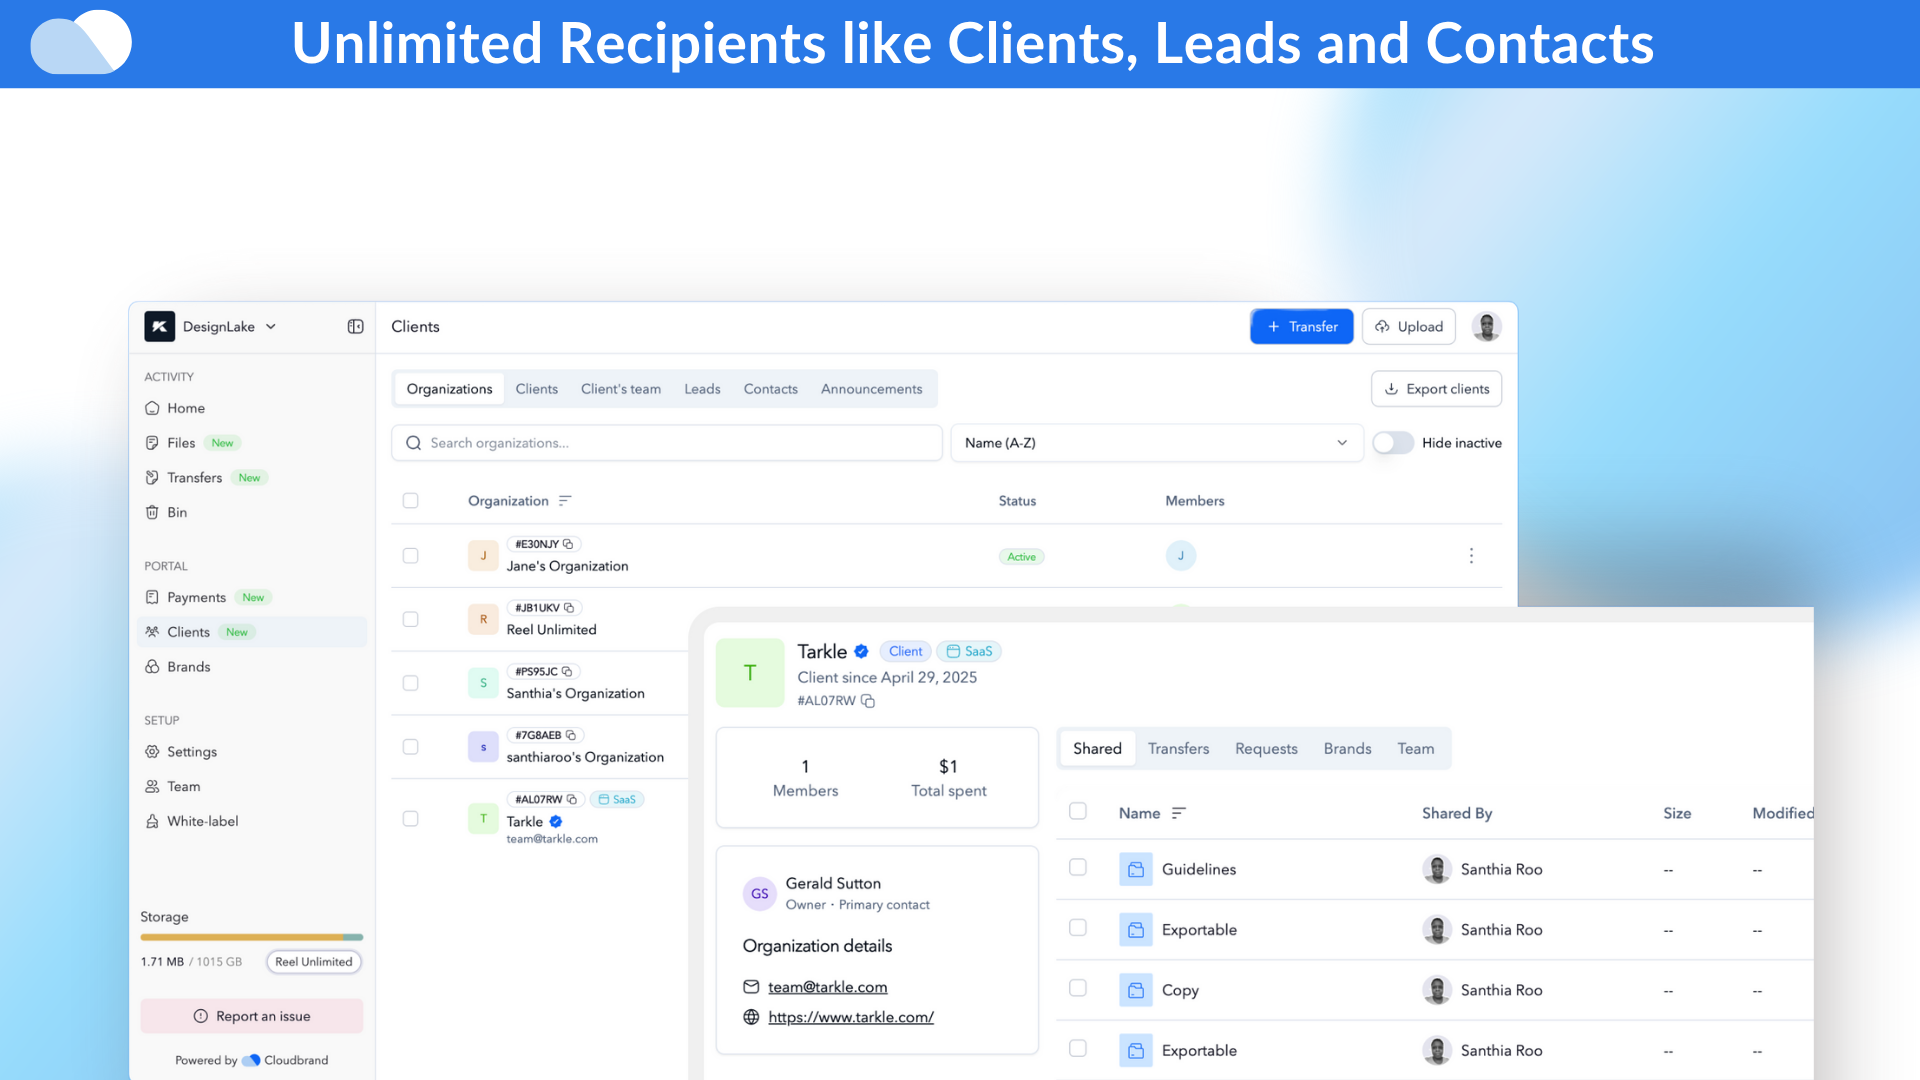Open the https://www.tarkle.com/ link
Image resolution: width=1920 pixels, height=1080 pixels.
click(x=850, y=1017)
